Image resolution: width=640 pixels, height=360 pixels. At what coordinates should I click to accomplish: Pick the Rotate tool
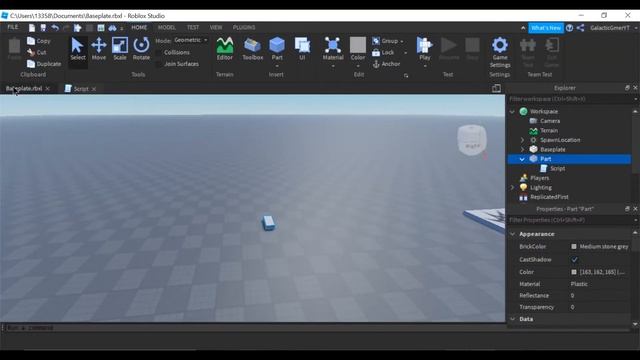pos(141,49)
